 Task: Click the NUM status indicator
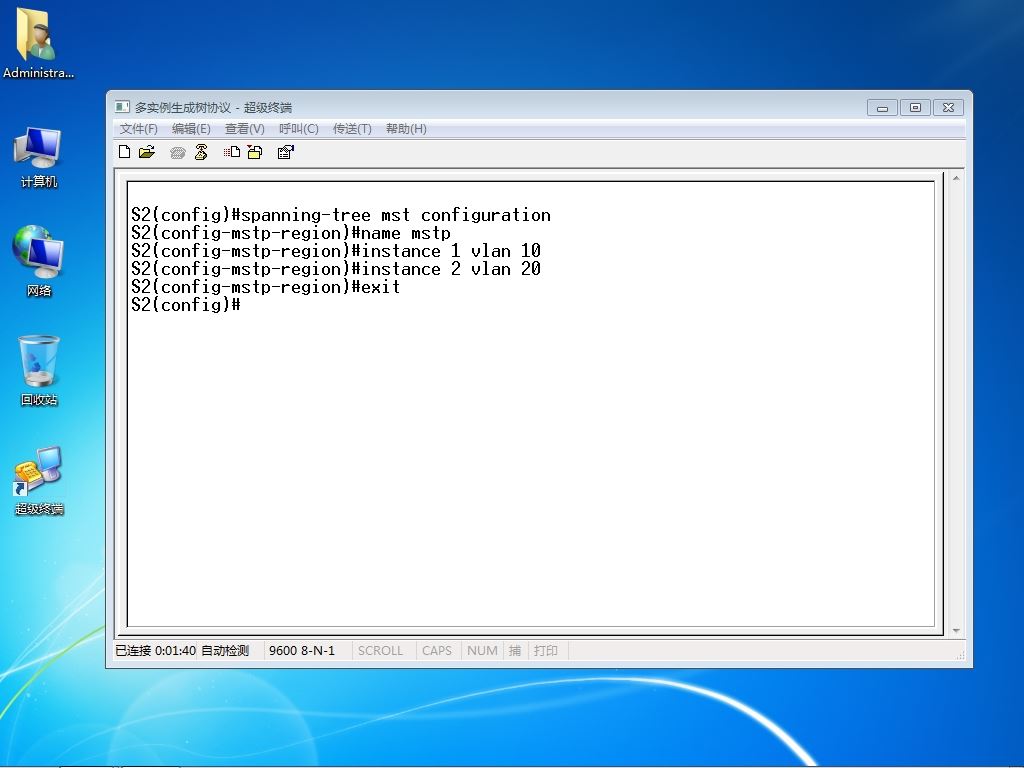pyautogui.click(x=482, y=650)
